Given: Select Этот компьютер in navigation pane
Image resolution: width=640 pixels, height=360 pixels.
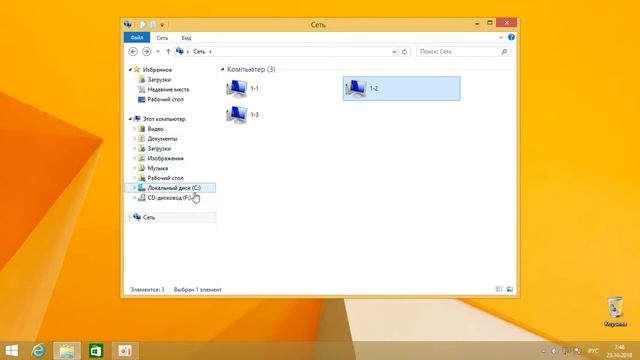Looking at the screenshot, I should click(x=164, y=119).
